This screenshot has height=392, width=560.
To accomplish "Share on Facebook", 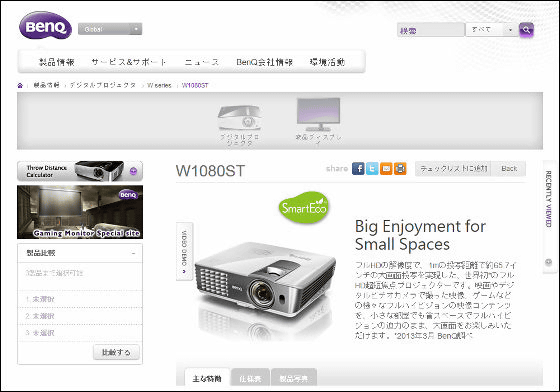I will point(358,169).
